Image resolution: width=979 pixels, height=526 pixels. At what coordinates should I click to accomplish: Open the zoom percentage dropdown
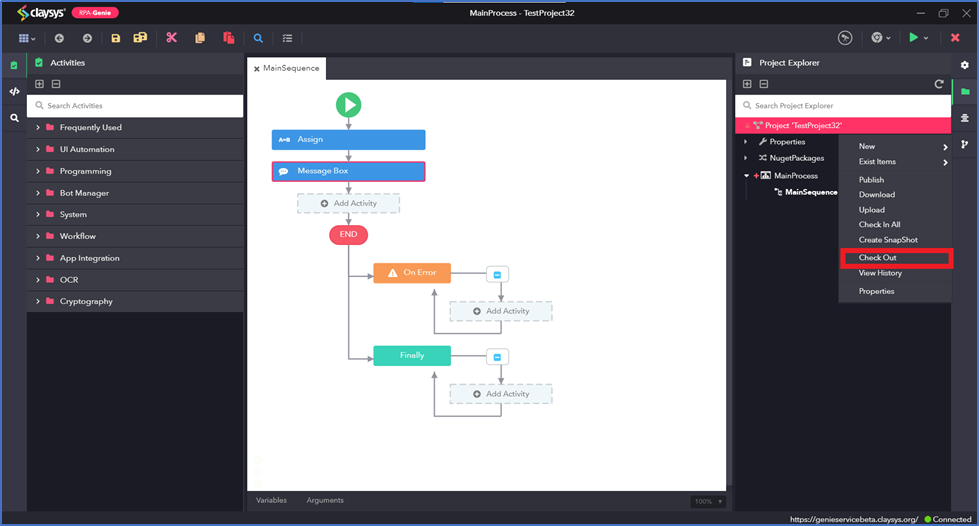click(x=708, y=501)
